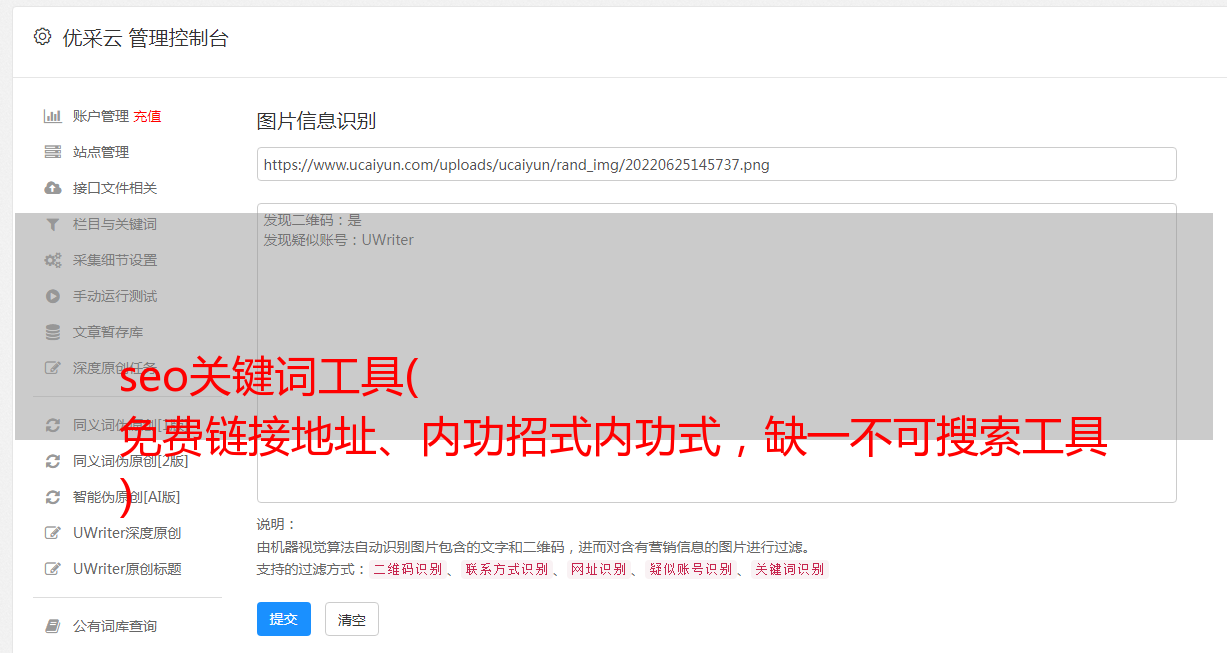Click the database icon for 文章暂存库
This screenshot has height=653, width=1227.
click(53, 332)
